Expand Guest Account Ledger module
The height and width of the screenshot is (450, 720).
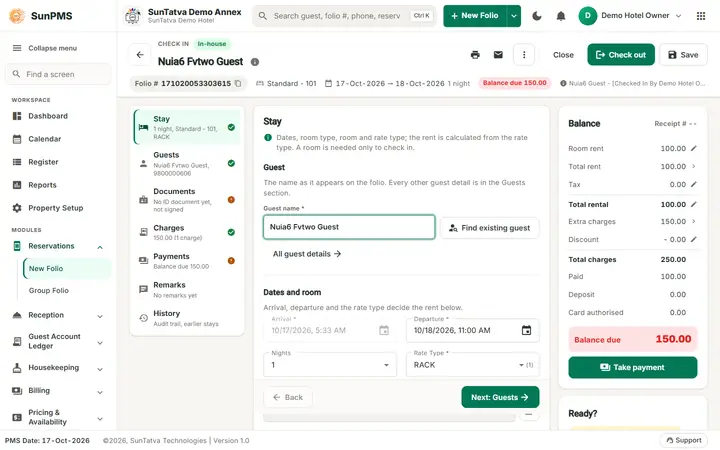coord(100,343)
